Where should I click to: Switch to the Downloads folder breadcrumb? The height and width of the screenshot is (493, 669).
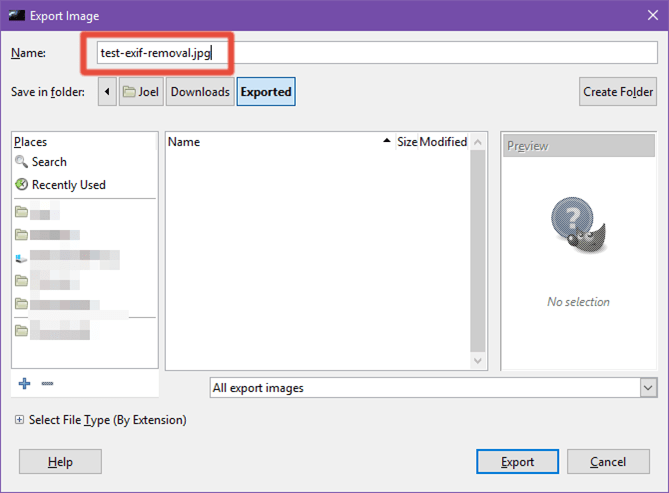pyautogui.click(x=200, y=91)
